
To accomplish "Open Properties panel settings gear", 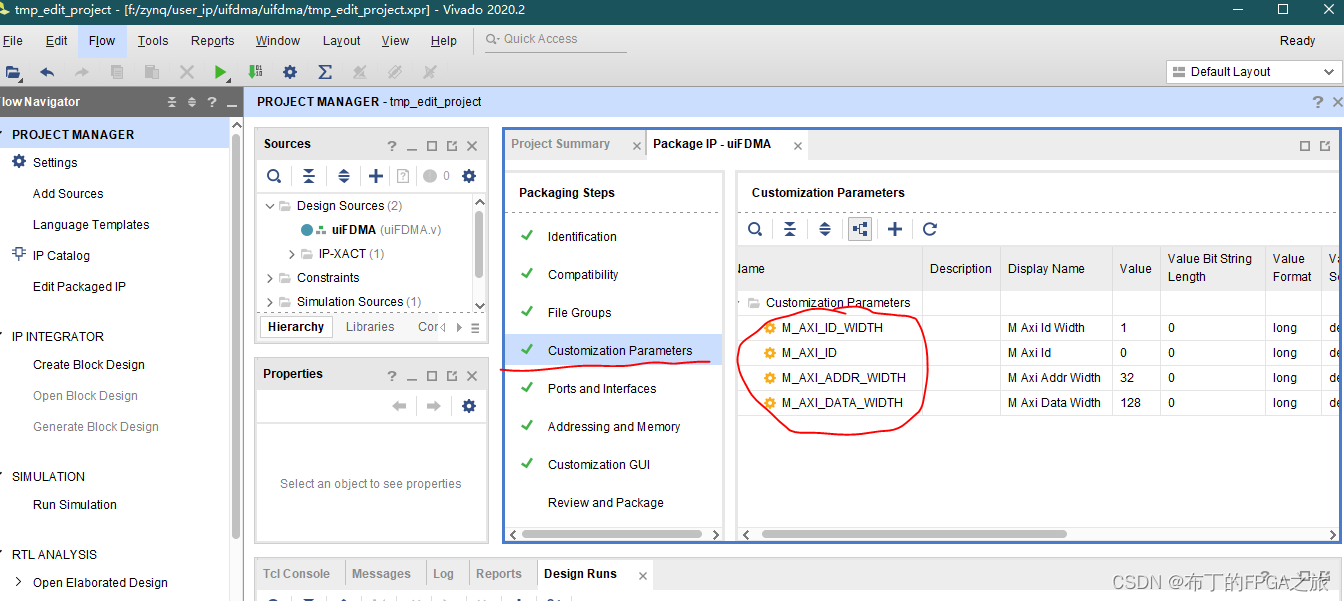I will click(469, 406).
